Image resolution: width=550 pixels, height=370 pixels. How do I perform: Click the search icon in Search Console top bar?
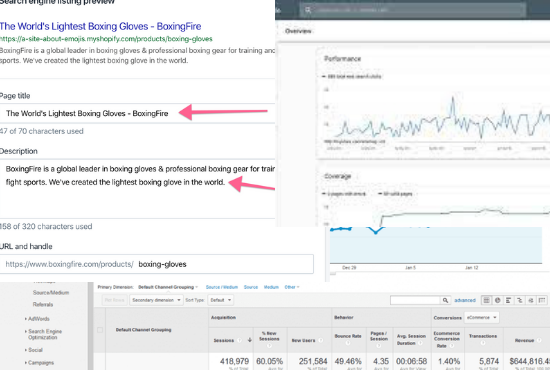[308, 10]
